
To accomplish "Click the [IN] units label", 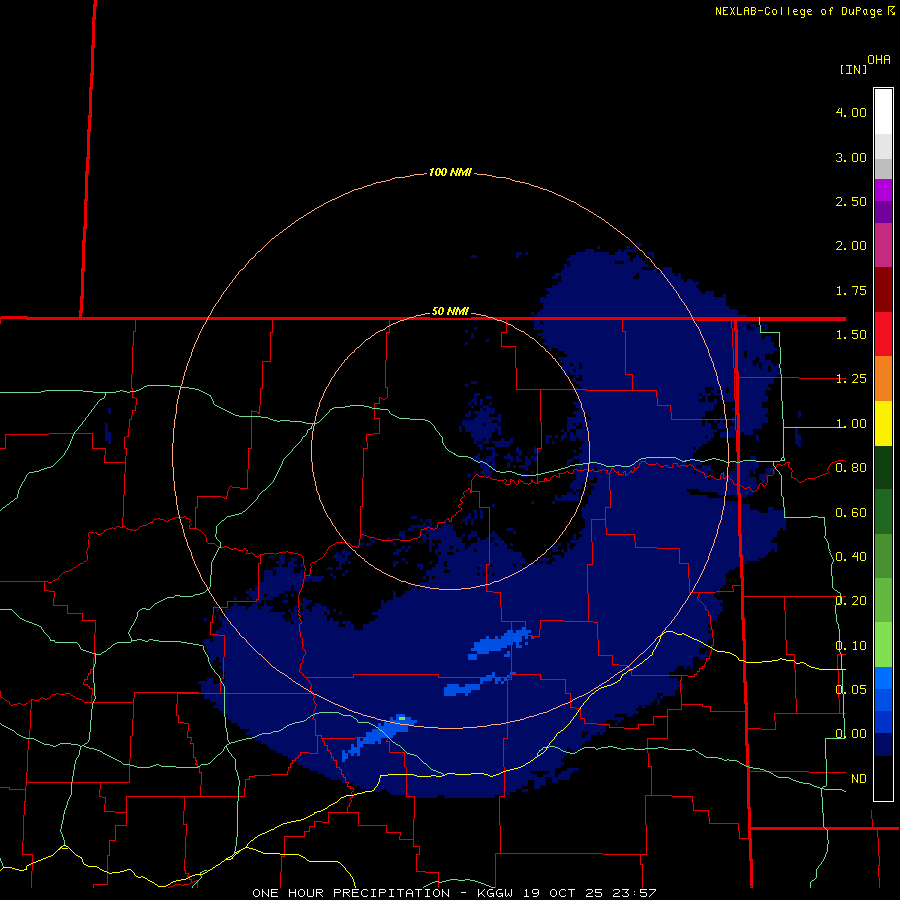I will [853, 69].
